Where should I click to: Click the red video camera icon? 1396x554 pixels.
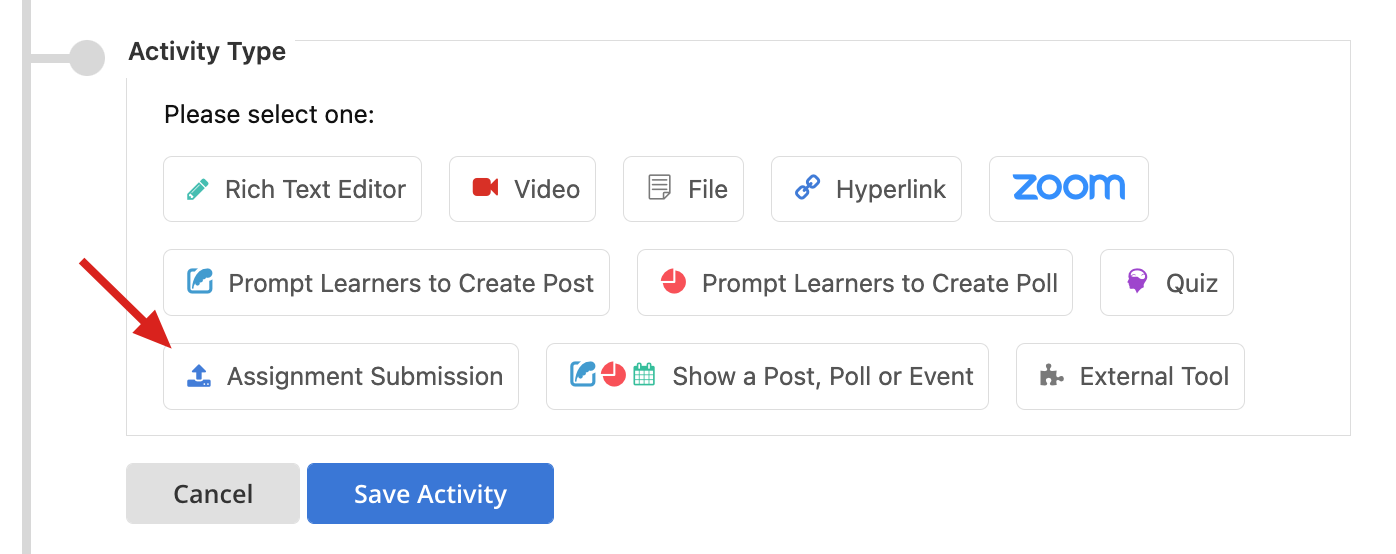click(485, 188)
